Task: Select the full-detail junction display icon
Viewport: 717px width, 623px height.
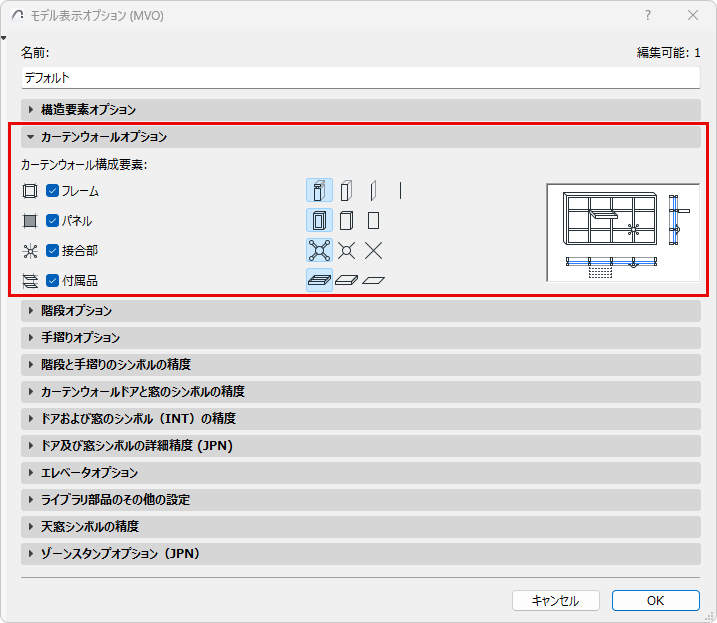Action: pos(319,251)
